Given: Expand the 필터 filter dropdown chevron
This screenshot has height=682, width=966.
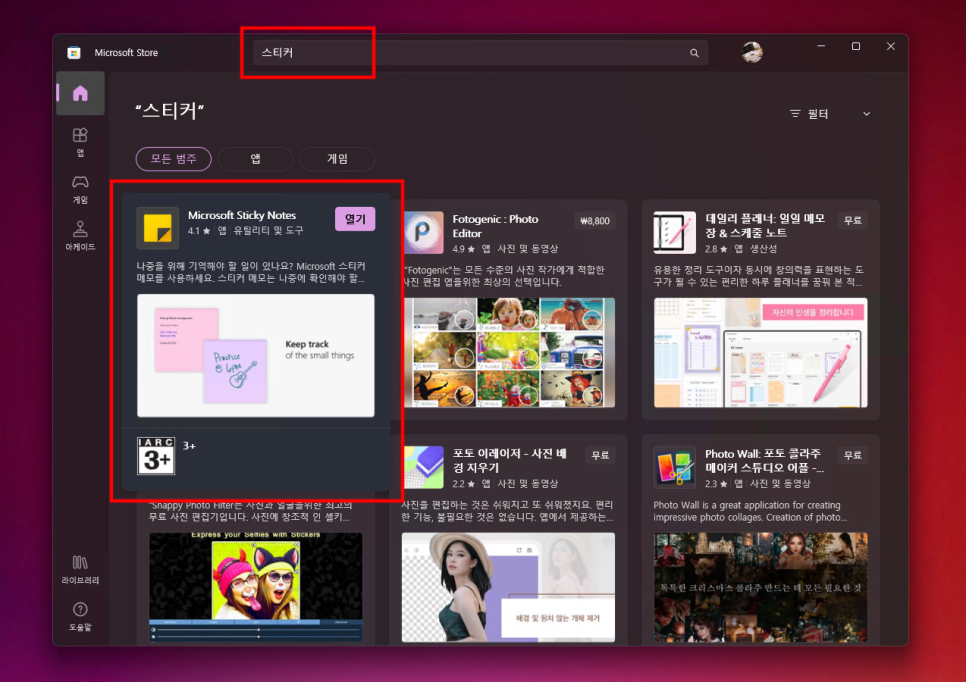Looking at the screenshot, I should click(866, 114).
